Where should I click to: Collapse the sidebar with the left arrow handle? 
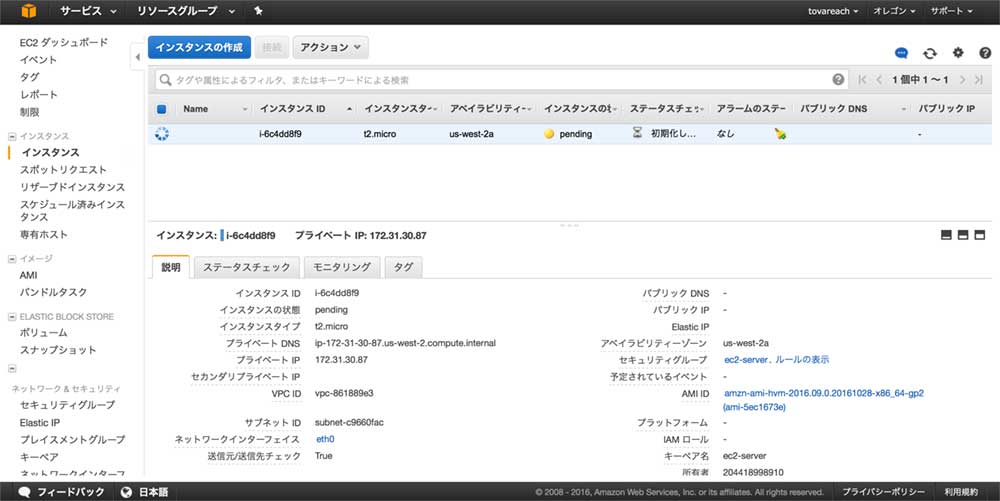point(137,57)
